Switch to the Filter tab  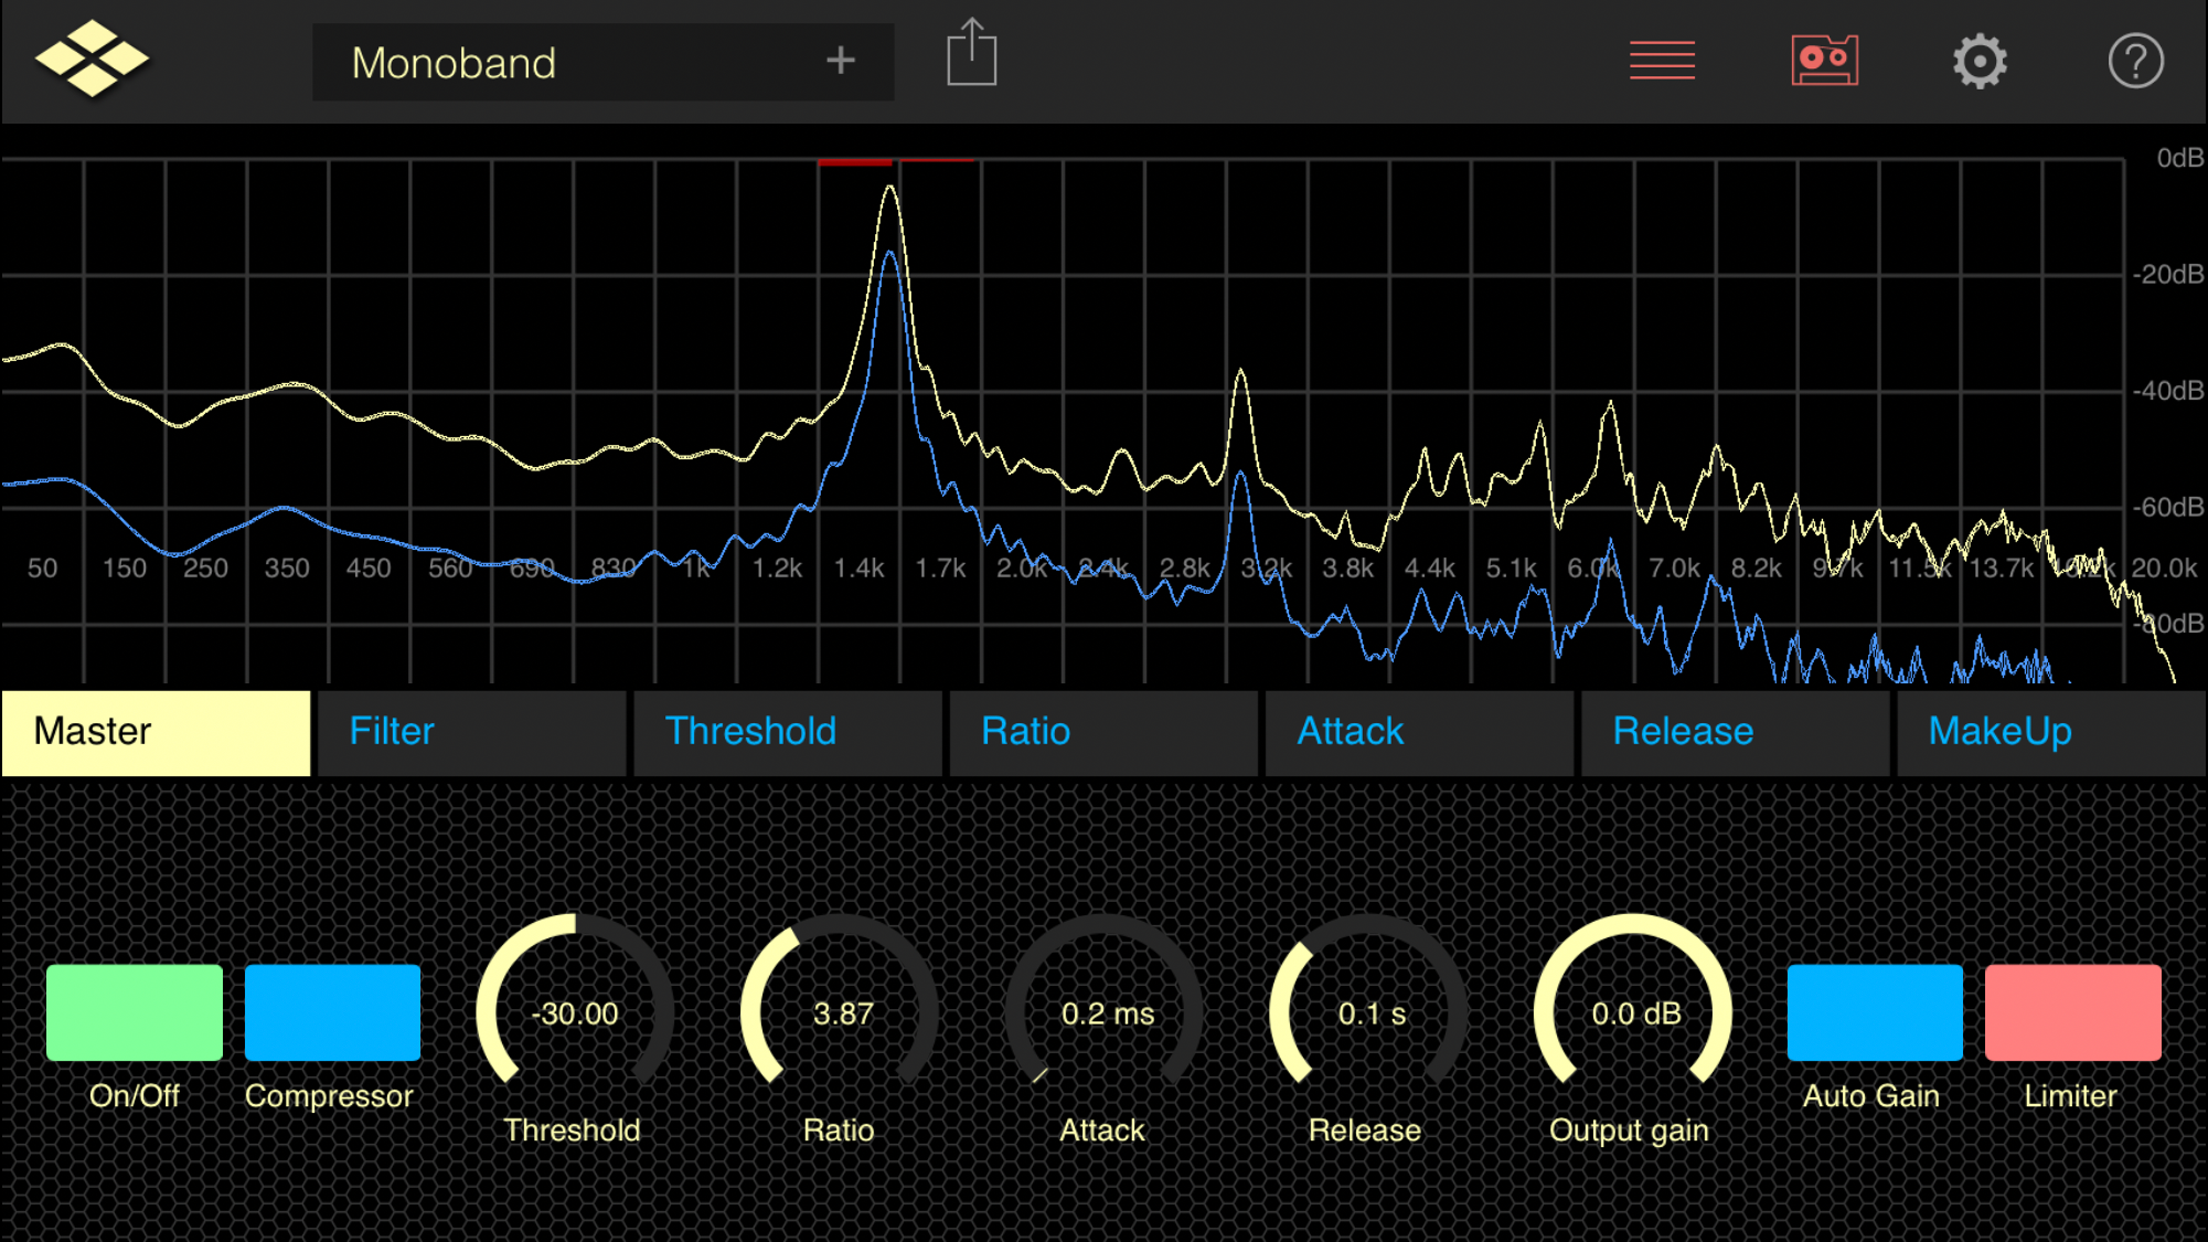coord(471,732)
